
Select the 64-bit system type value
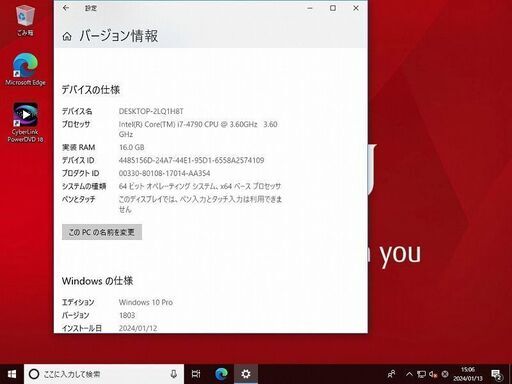200,186
